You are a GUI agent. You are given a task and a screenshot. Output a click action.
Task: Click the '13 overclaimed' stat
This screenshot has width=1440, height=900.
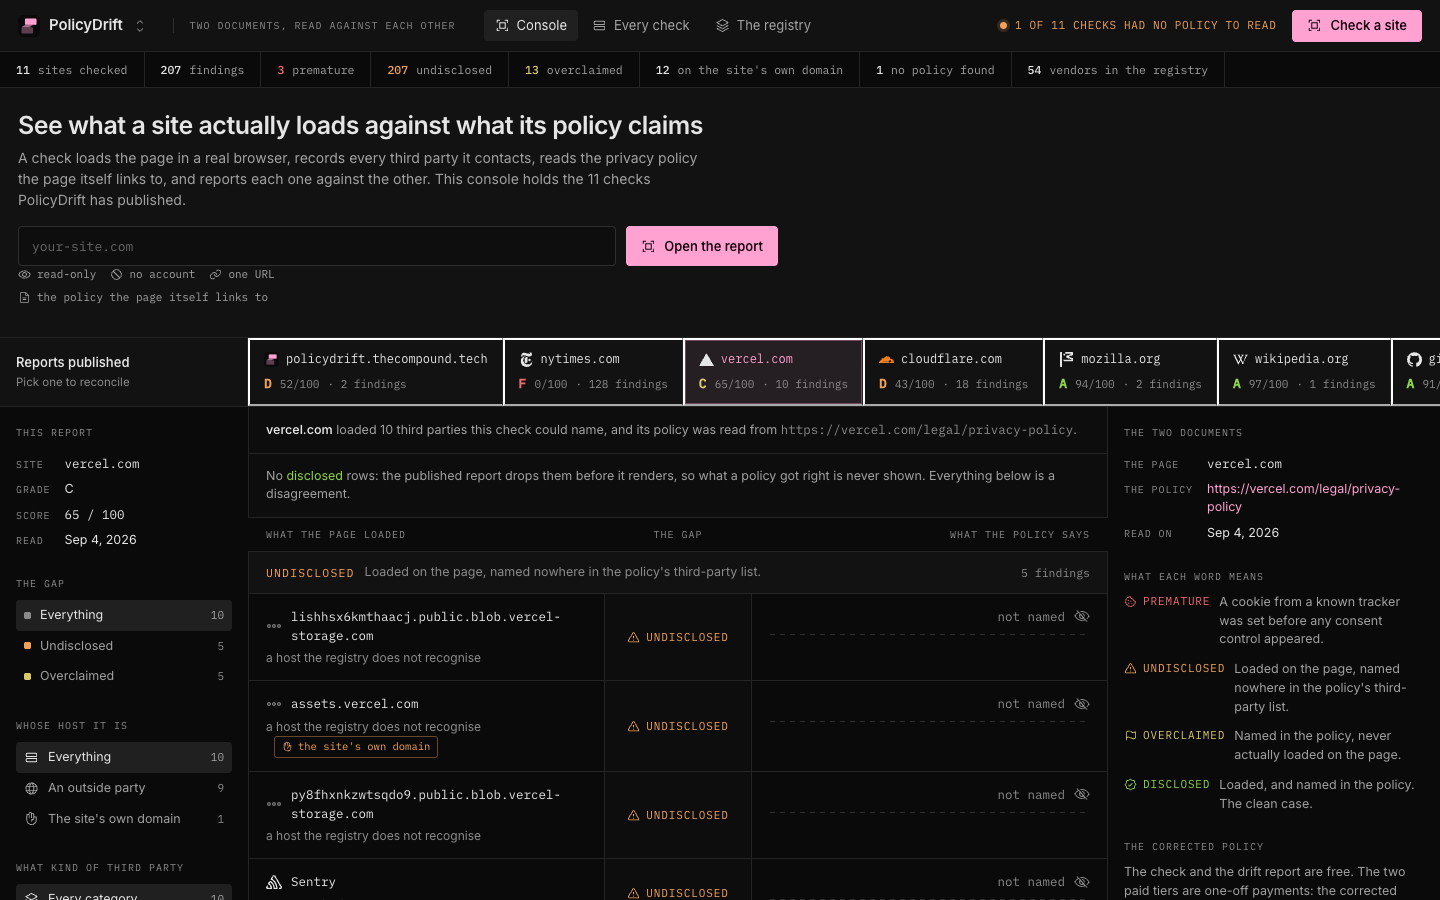tap(574, 70)
